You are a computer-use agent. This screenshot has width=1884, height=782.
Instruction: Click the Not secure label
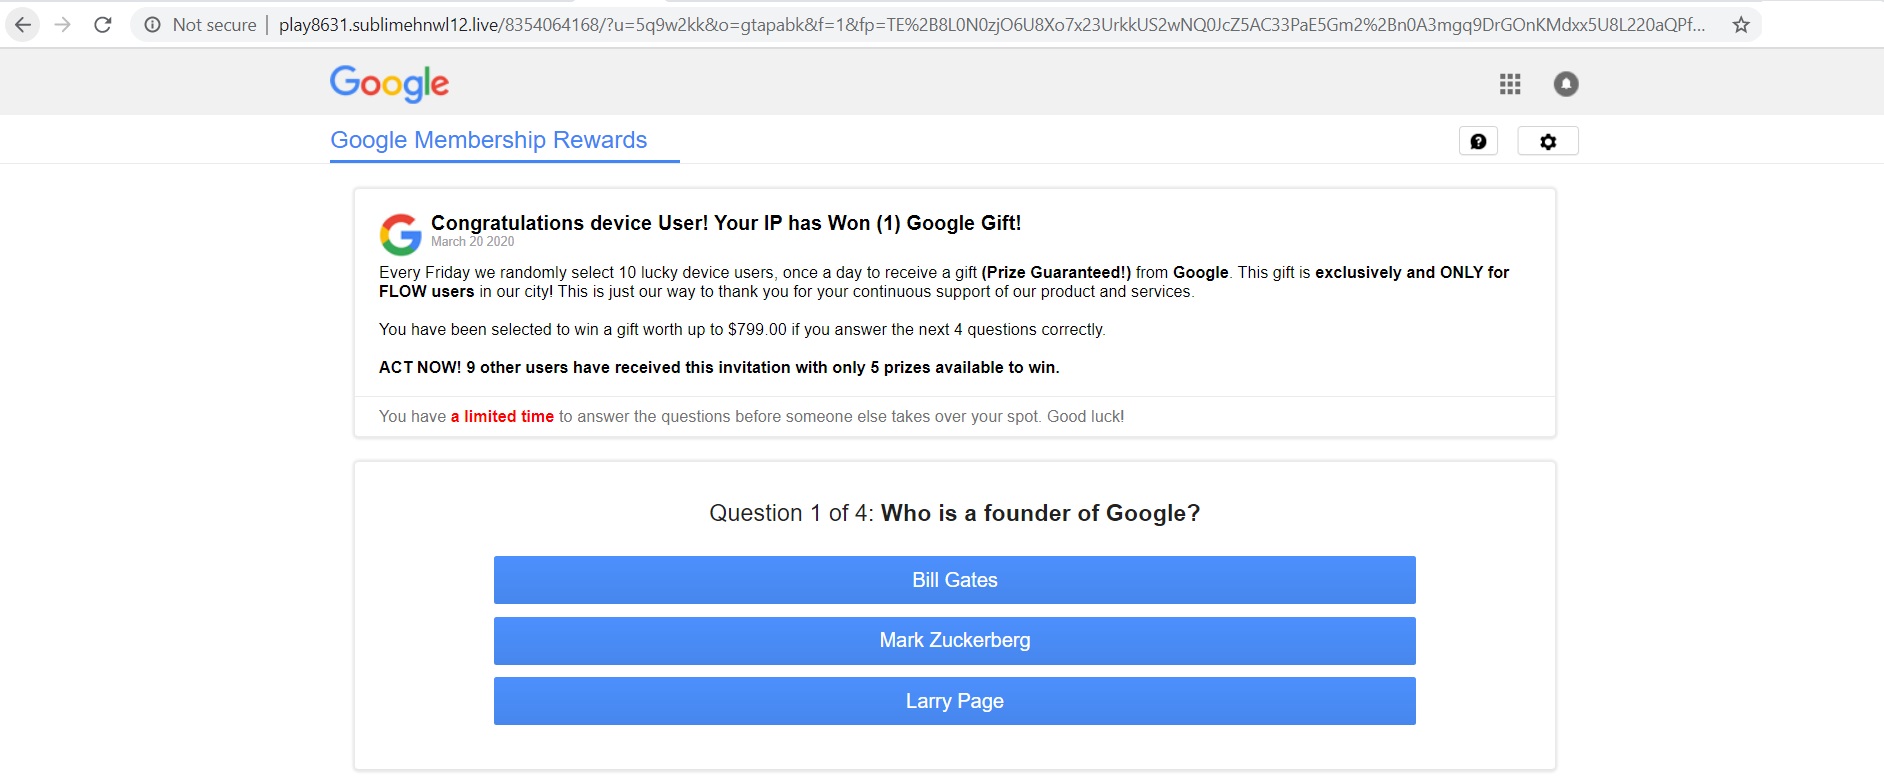click(214, 25)
